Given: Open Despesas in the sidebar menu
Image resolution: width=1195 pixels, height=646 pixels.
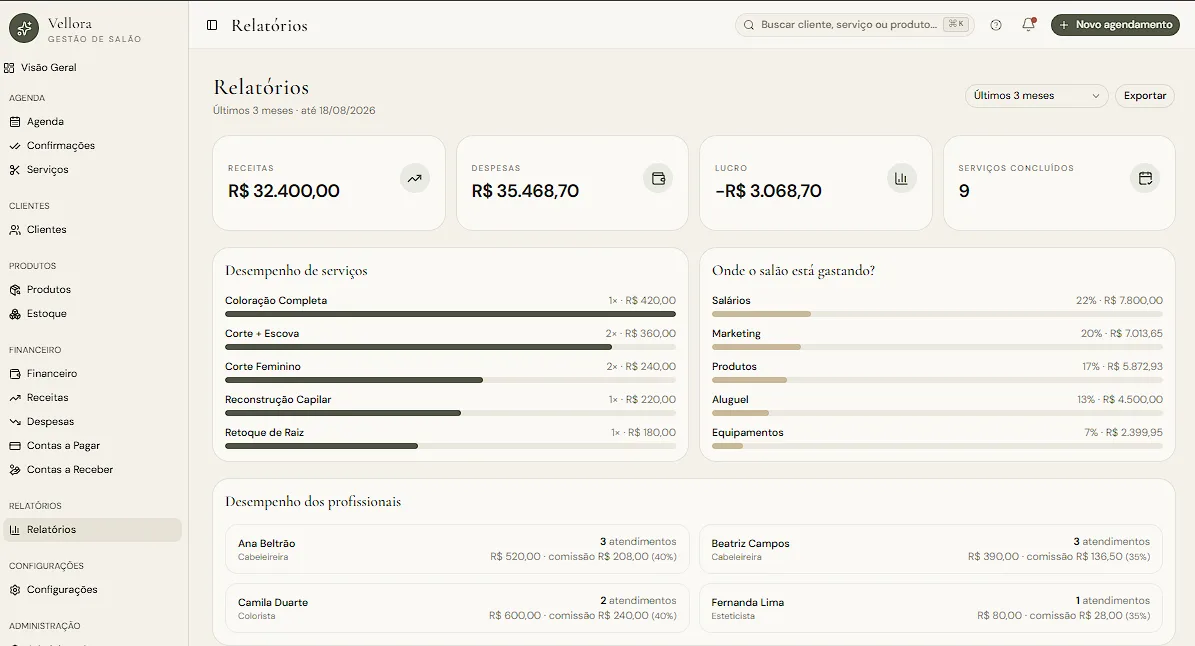Looking at the screenshot, I should (x=93, y=422).
